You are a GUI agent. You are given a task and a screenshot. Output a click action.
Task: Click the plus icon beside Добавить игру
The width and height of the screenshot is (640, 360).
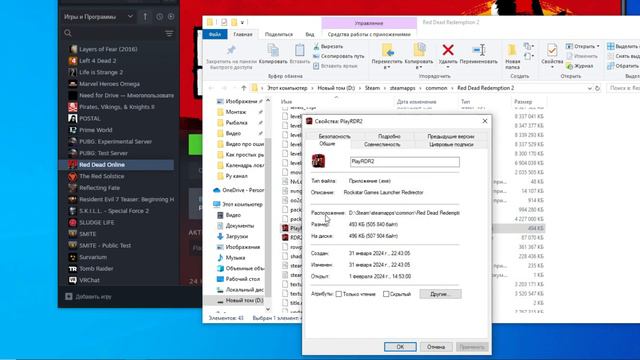pyautogui.click(x=69, y=297)
